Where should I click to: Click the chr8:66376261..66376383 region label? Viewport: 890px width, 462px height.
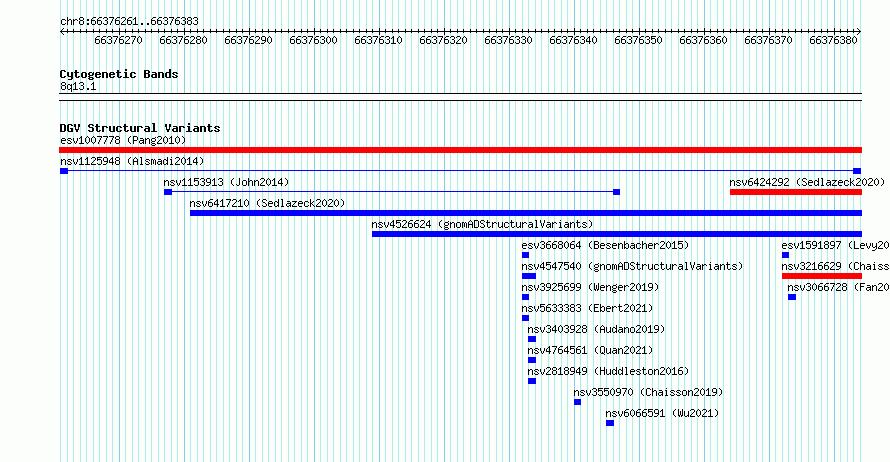(x=129, y=22)
